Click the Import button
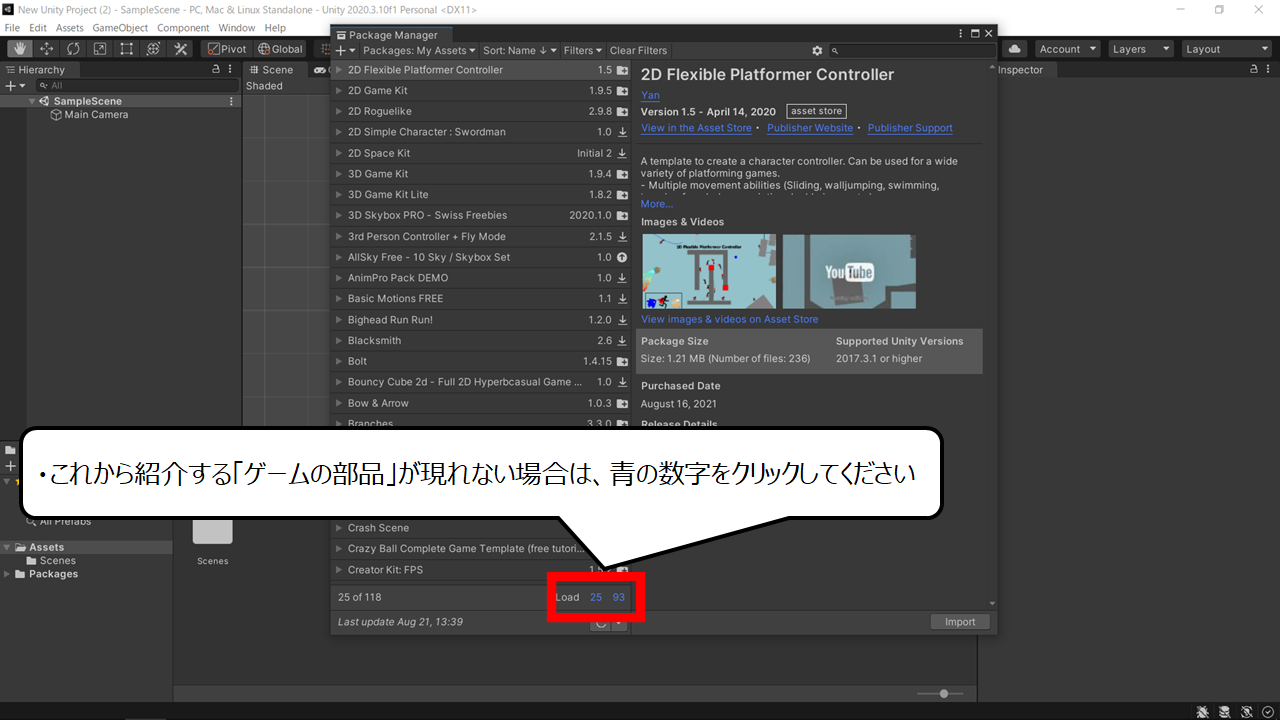The width and height of the screenshot is (1280, 720). point(960,622)
